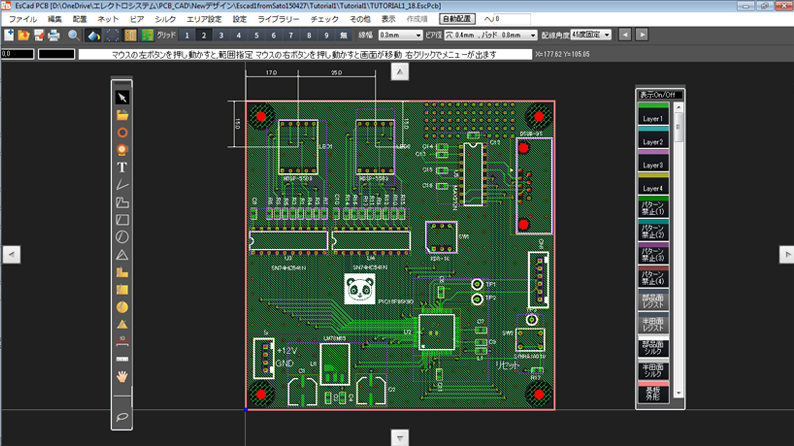Click the printer icon in toolbar

point(53,35)
